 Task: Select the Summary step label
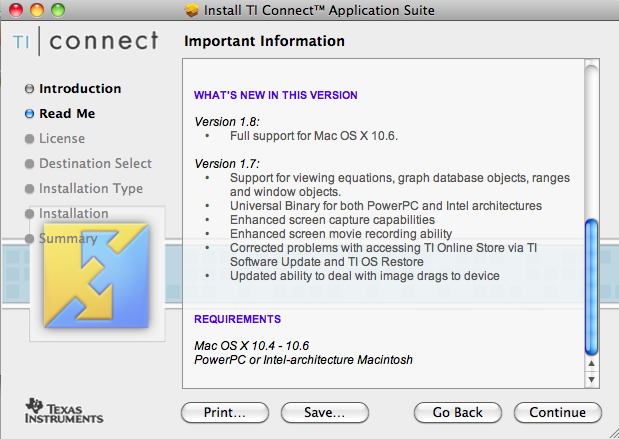[x=68, y=238]
